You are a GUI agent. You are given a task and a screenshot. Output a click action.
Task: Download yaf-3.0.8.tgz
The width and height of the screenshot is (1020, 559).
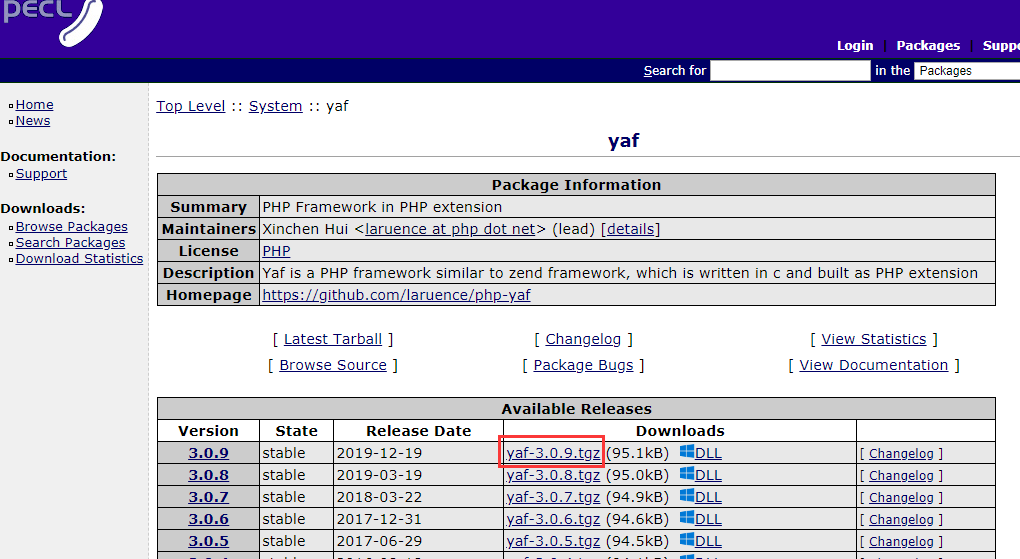[x=553, y=475]
